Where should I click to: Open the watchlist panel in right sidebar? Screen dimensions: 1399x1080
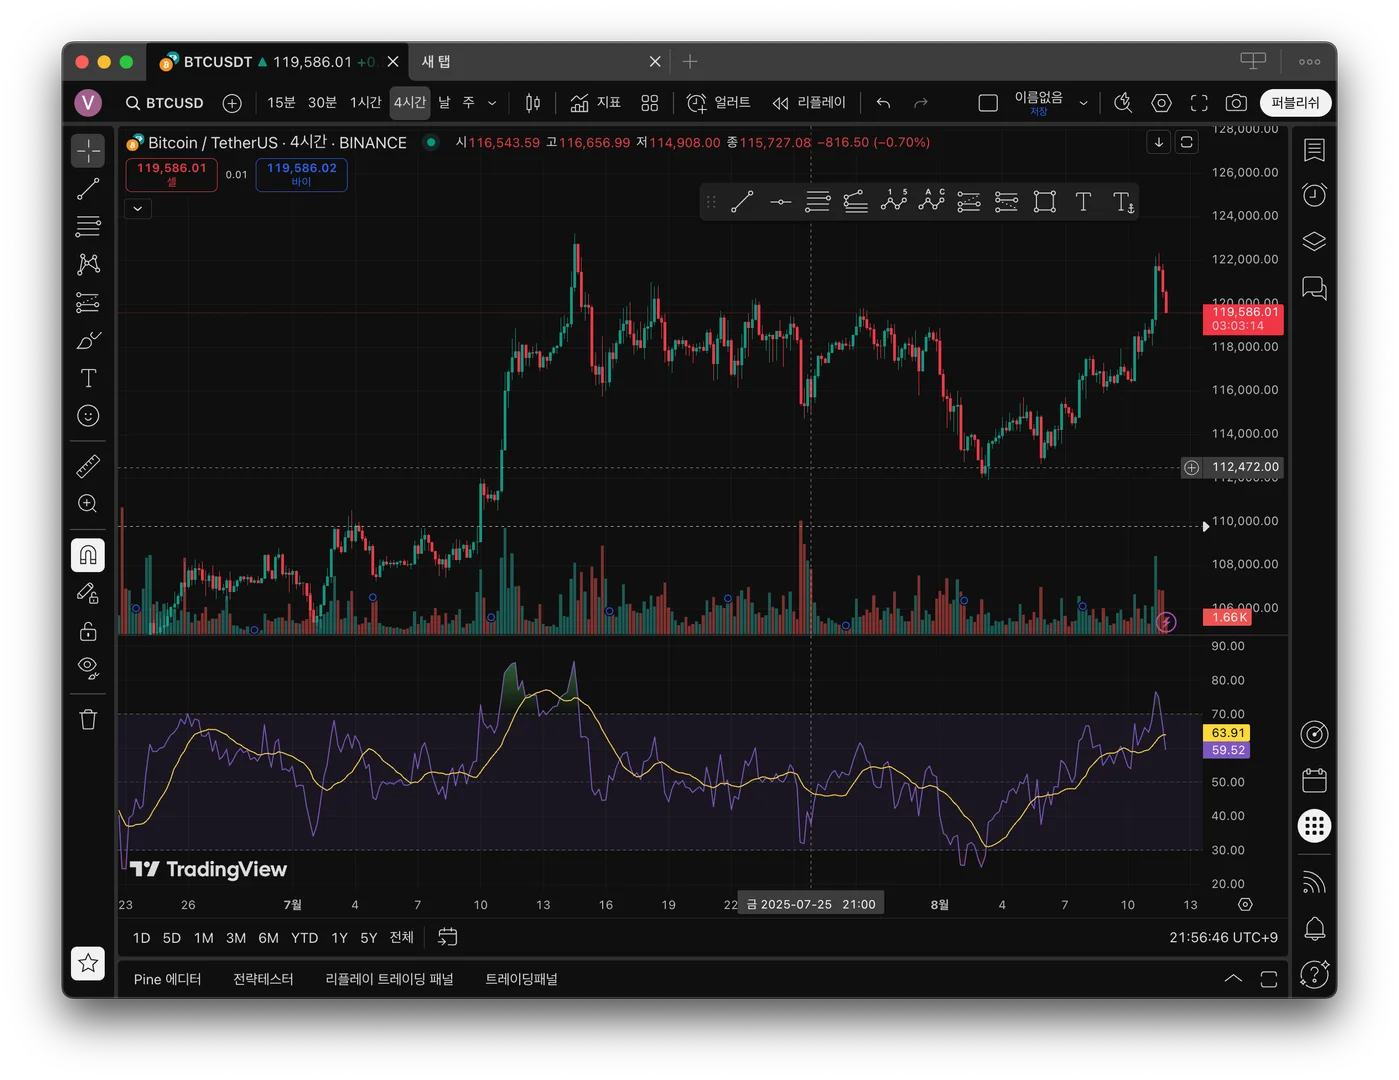click(x=1314, y=150)
